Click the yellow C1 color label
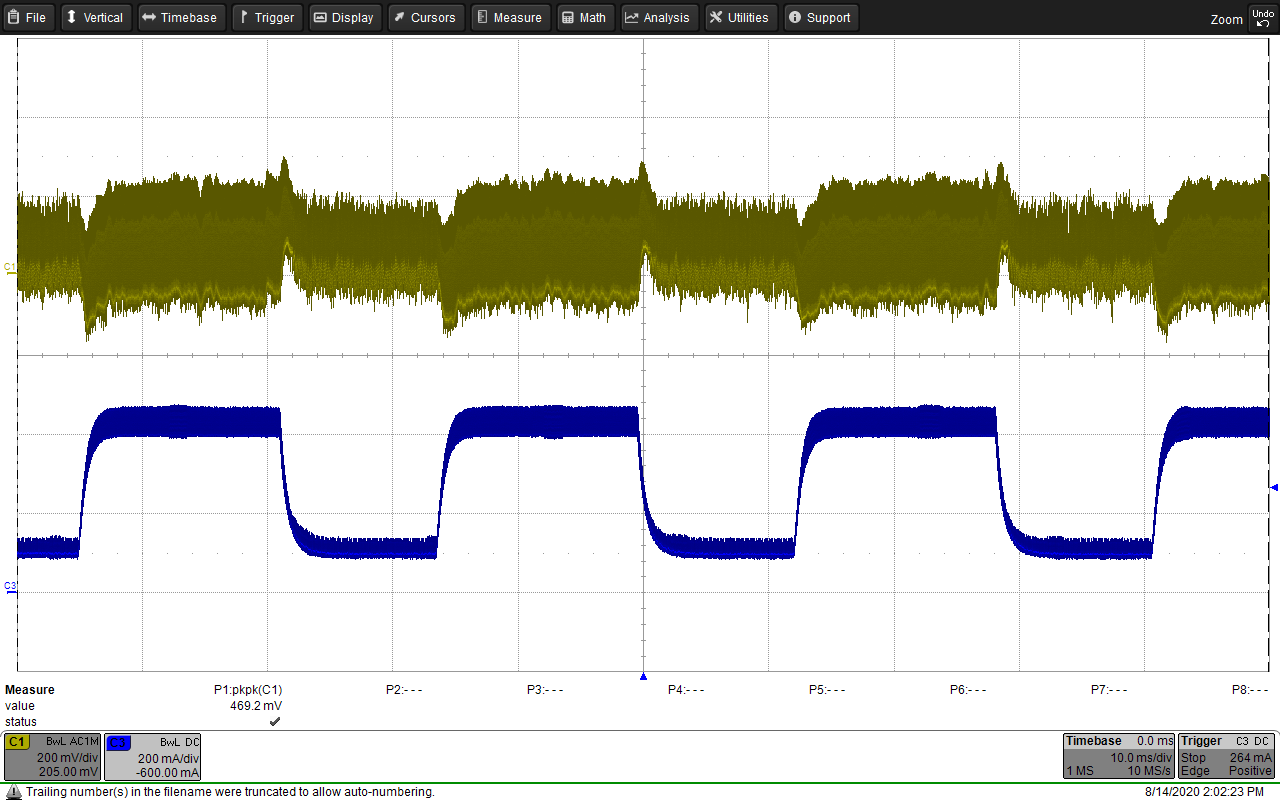The height and width of the screenshot is (800, 1280). pos(17,742)
